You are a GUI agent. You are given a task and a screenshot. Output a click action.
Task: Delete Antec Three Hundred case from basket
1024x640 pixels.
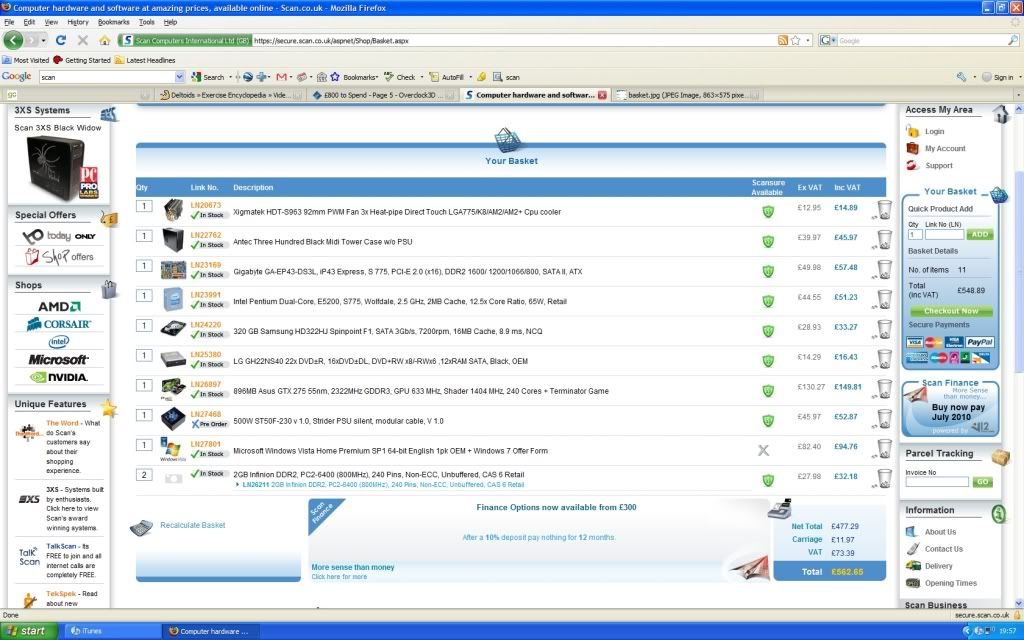tap(884, 240)
